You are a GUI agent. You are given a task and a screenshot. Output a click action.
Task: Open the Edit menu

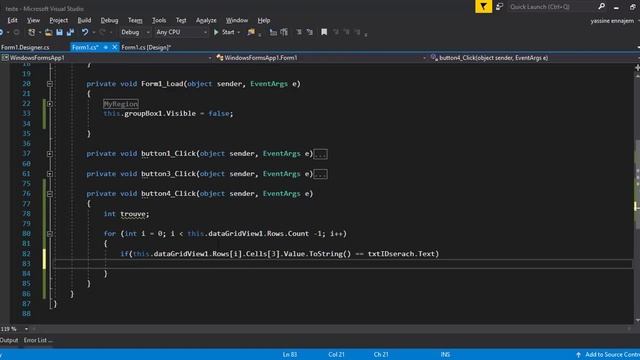(x=13, y=20)
